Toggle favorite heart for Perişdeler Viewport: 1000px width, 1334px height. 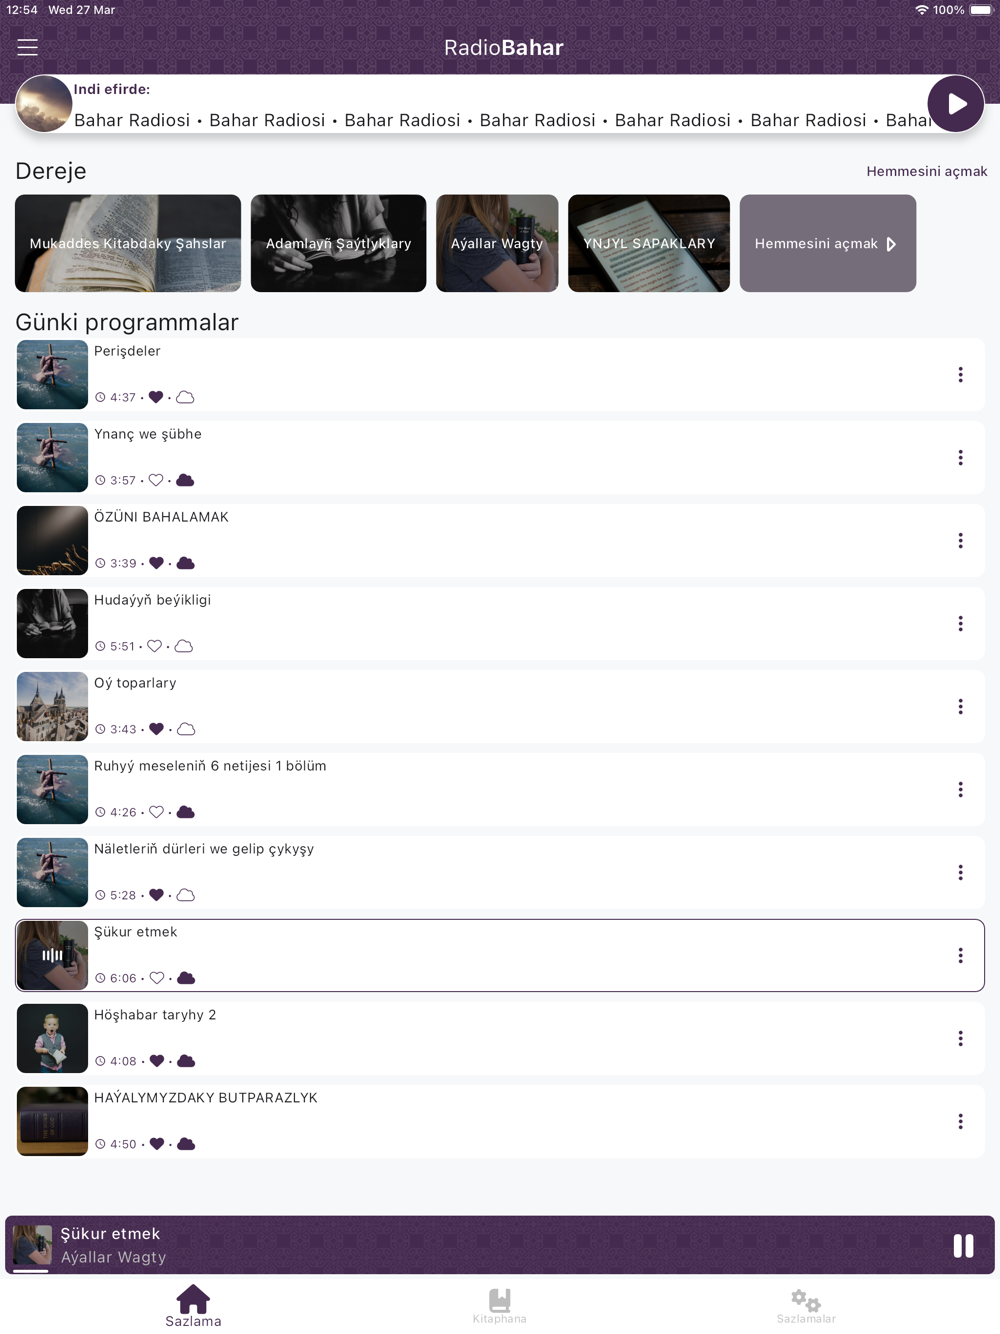(156, 397)
